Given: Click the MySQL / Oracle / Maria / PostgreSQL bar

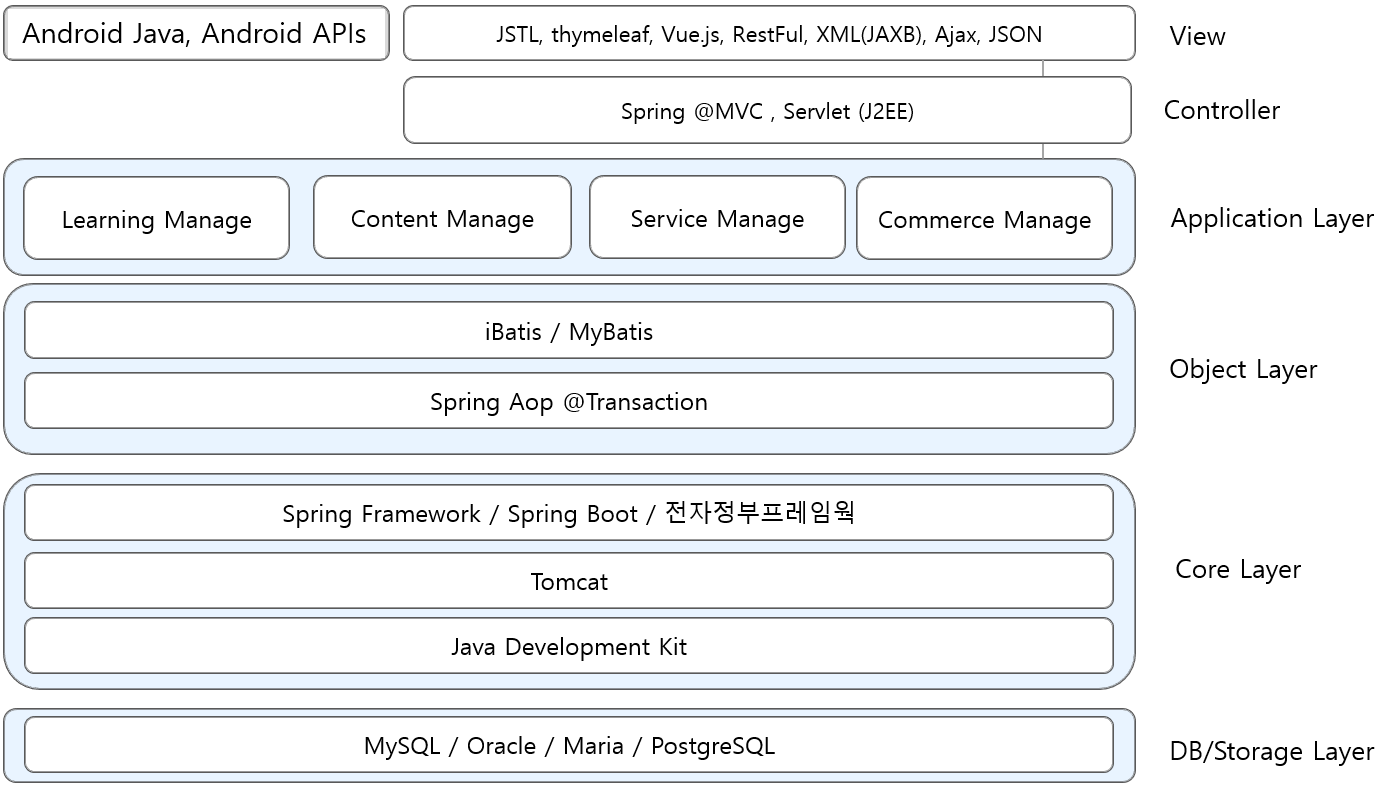Looking at the screenshot, I should point(568,745).
